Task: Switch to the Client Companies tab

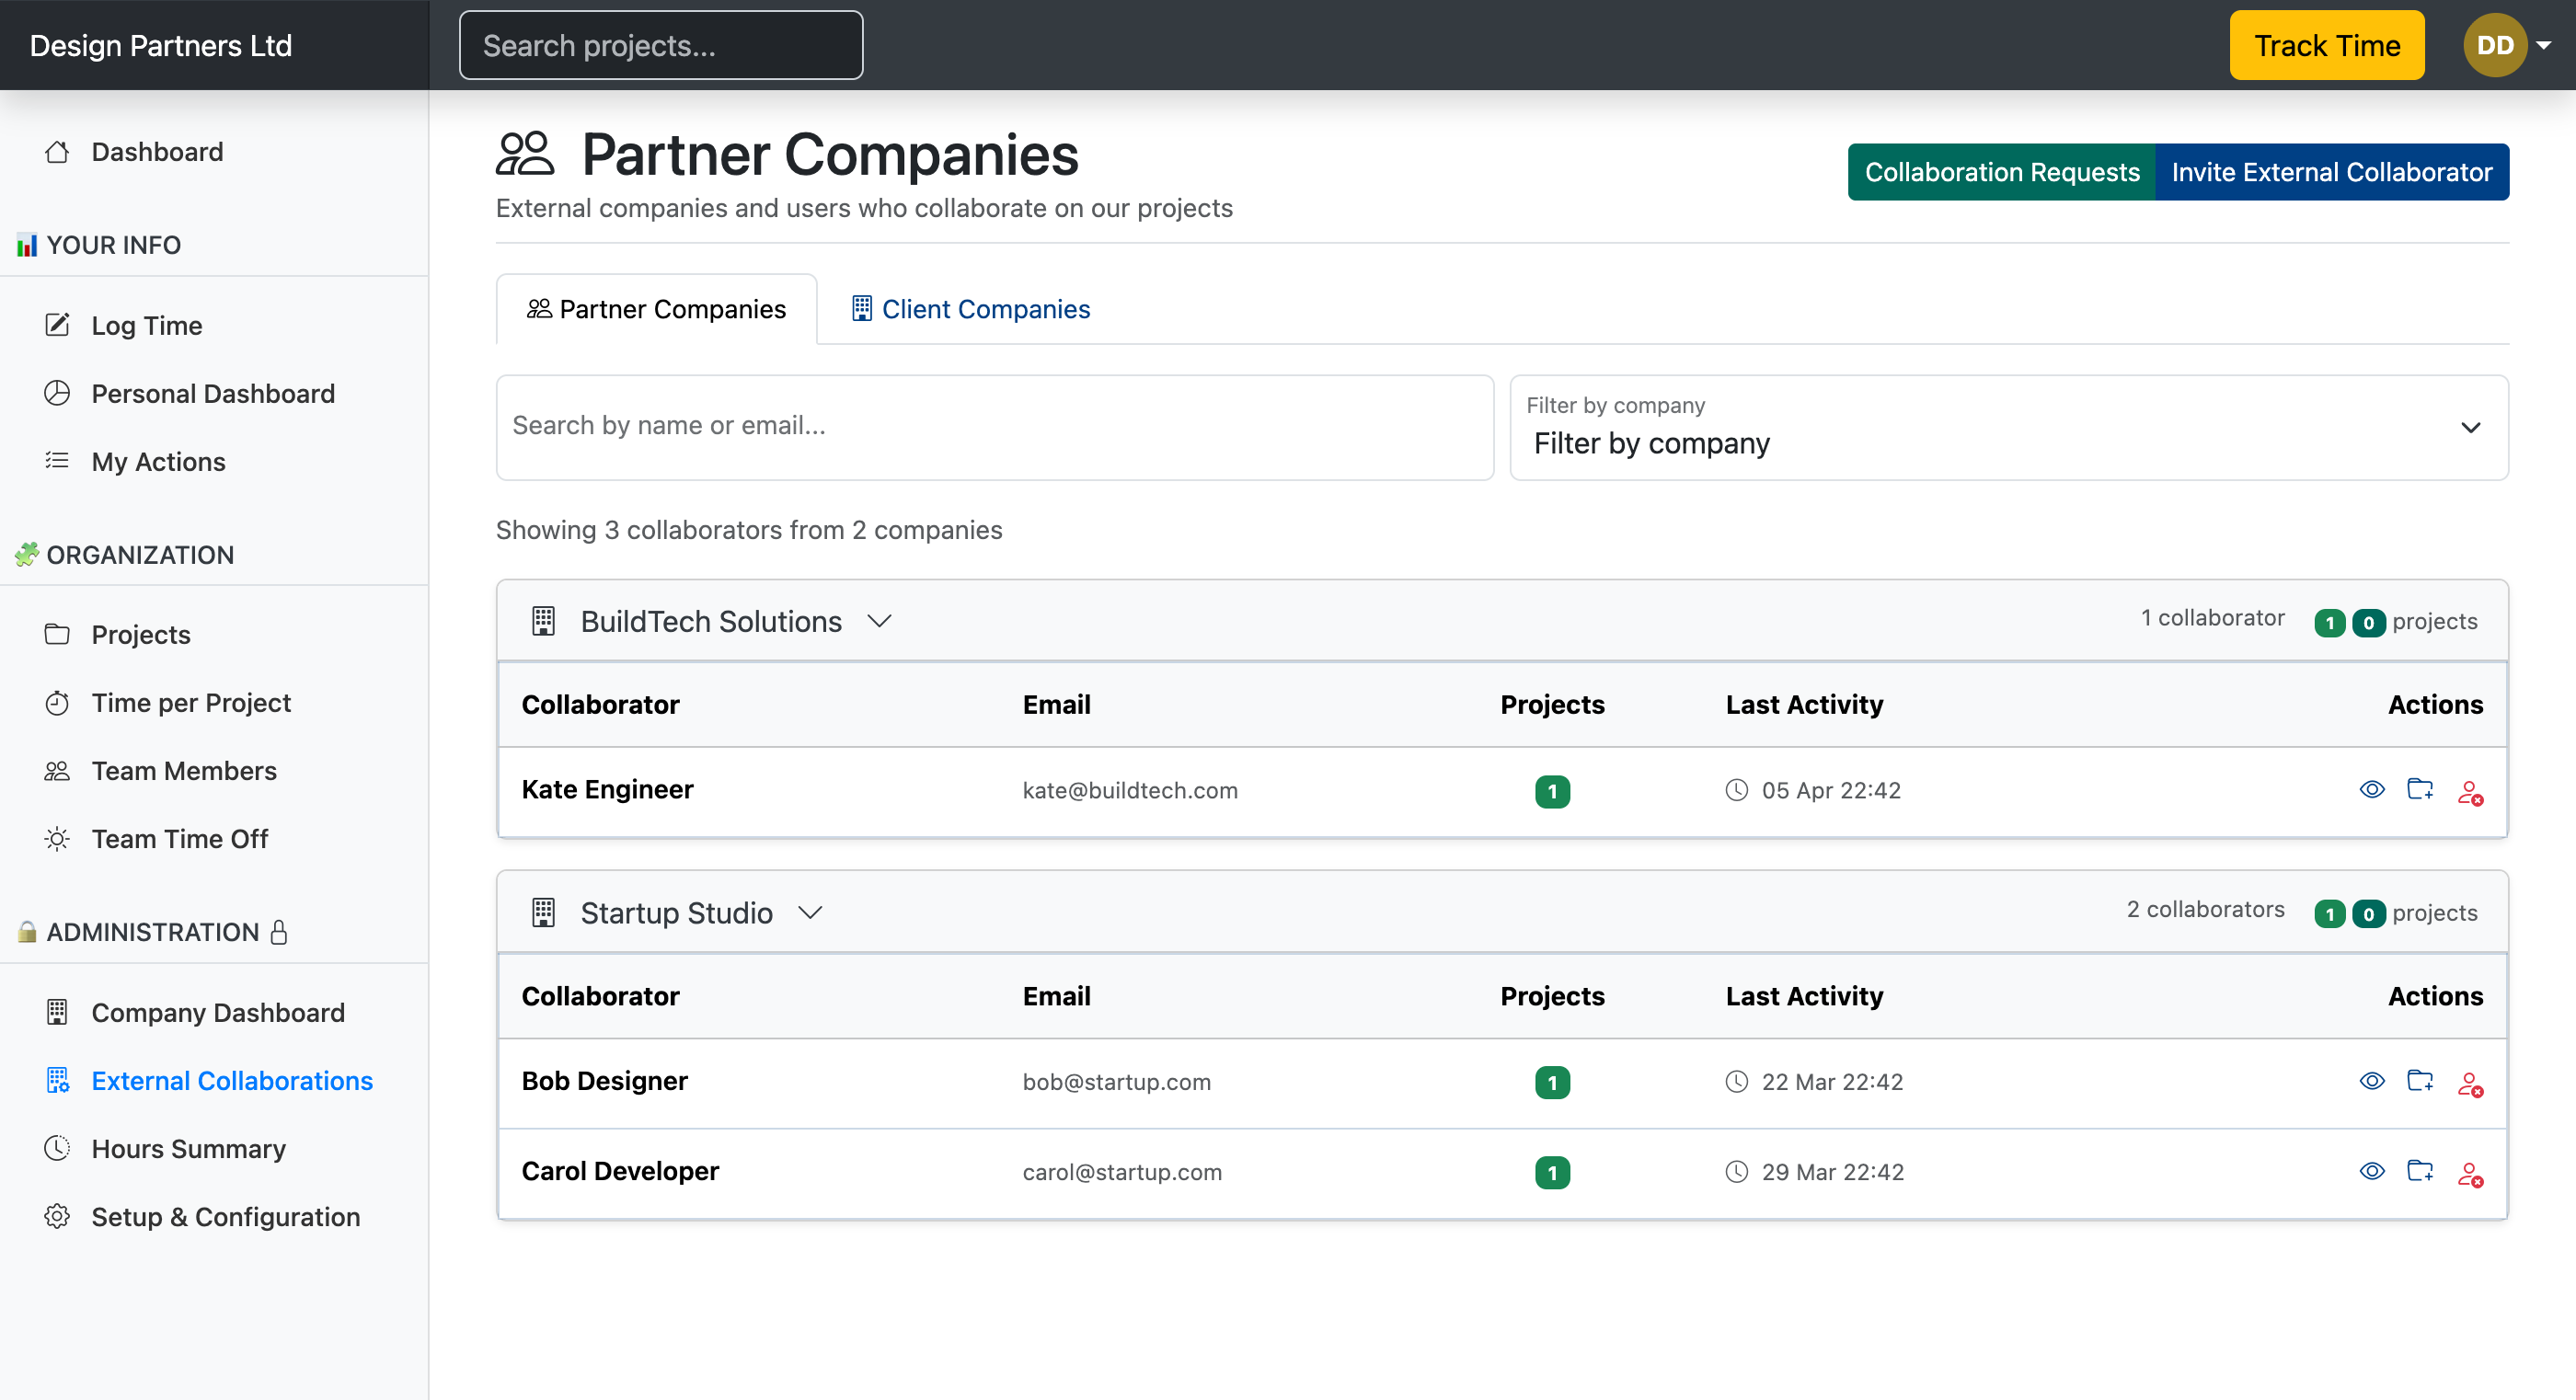Action: pyautogui.click(x=970, y=309)
